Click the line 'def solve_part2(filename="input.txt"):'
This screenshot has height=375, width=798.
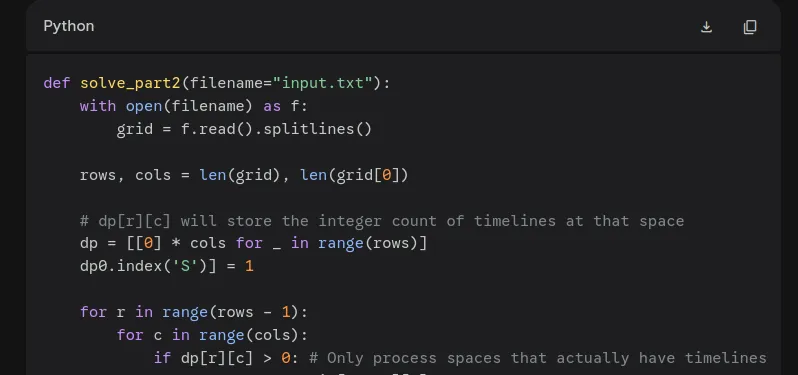217,83
